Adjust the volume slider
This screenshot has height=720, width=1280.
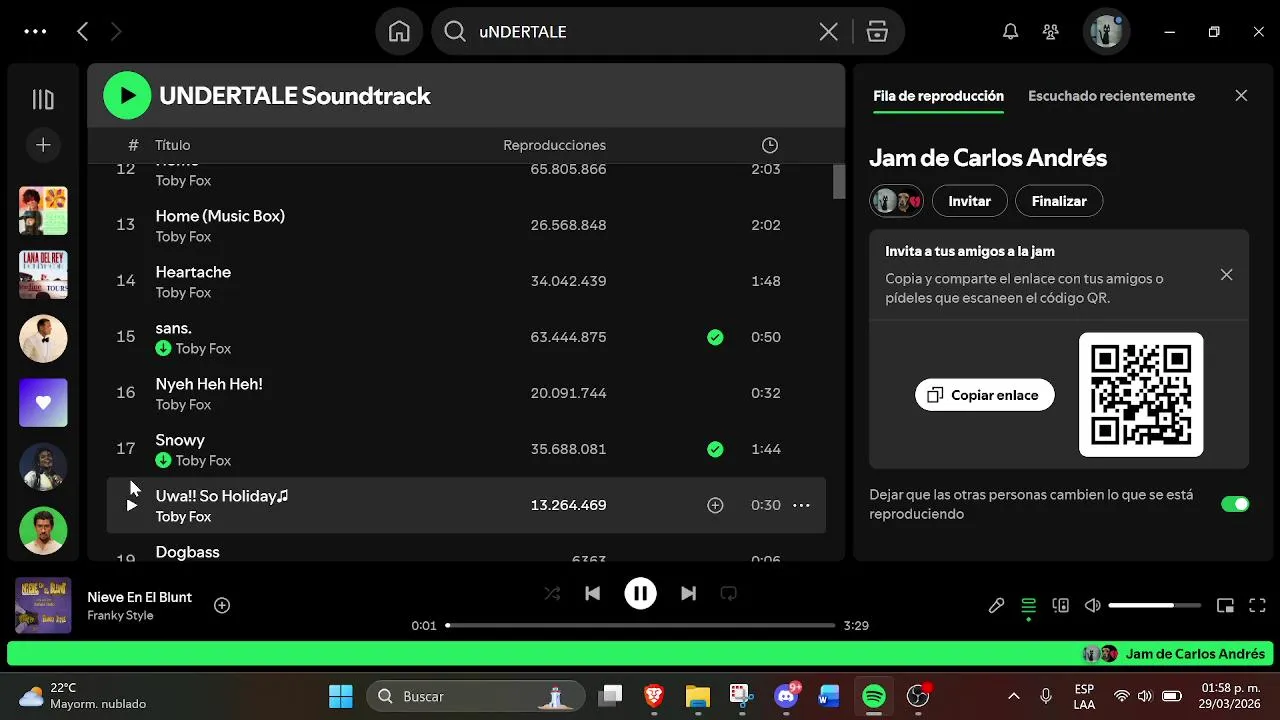coord(1155,605)
